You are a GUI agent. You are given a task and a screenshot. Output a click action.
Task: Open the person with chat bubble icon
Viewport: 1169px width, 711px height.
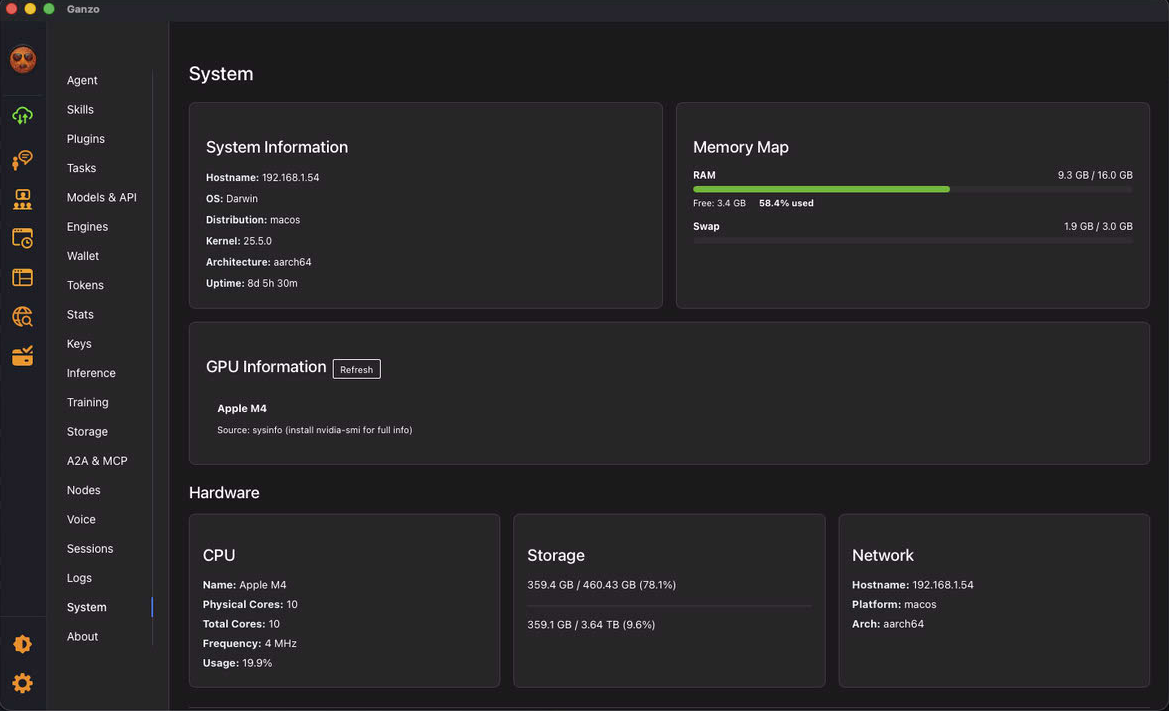pos(22,159)
